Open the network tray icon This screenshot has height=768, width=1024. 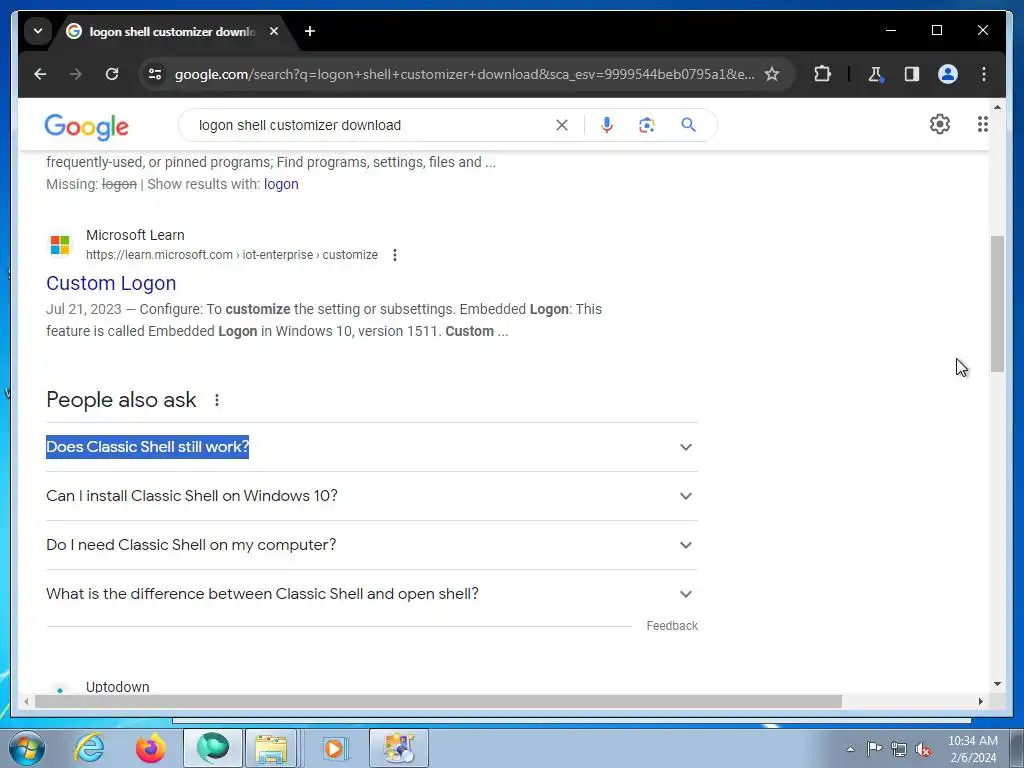click(x=899, y=749)
